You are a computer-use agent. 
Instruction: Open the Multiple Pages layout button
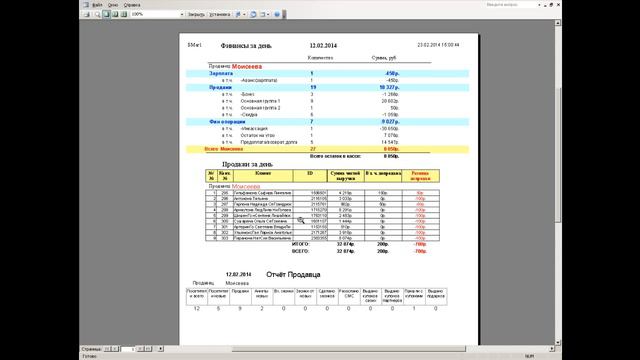coord(124,14)
